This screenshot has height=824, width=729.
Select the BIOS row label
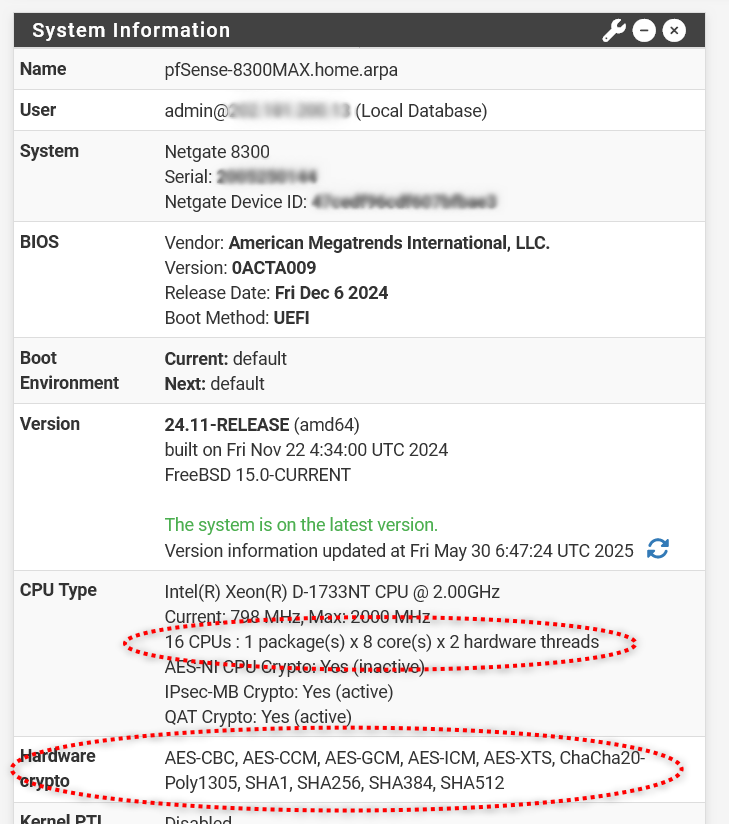tap(39, 242)
